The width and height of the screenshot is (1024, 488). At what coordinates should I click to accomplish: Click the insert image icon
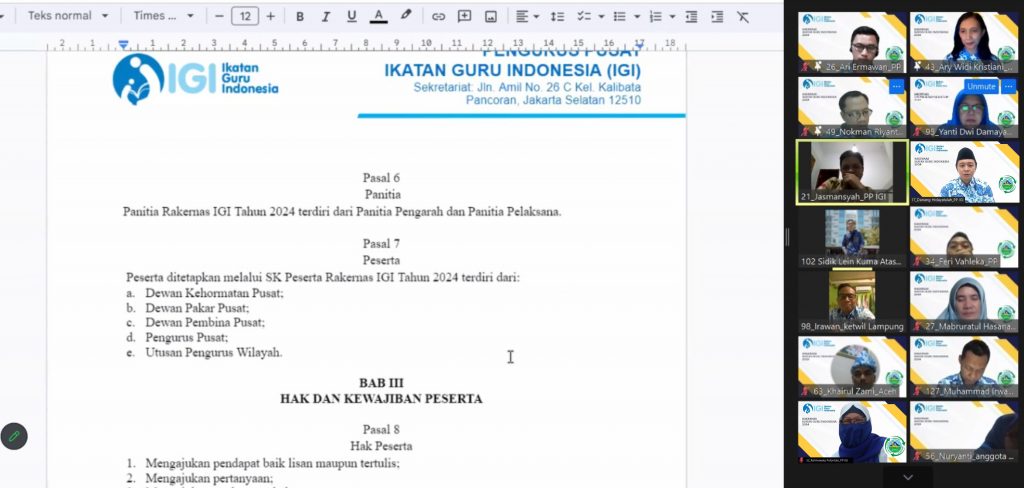point(490,17)
